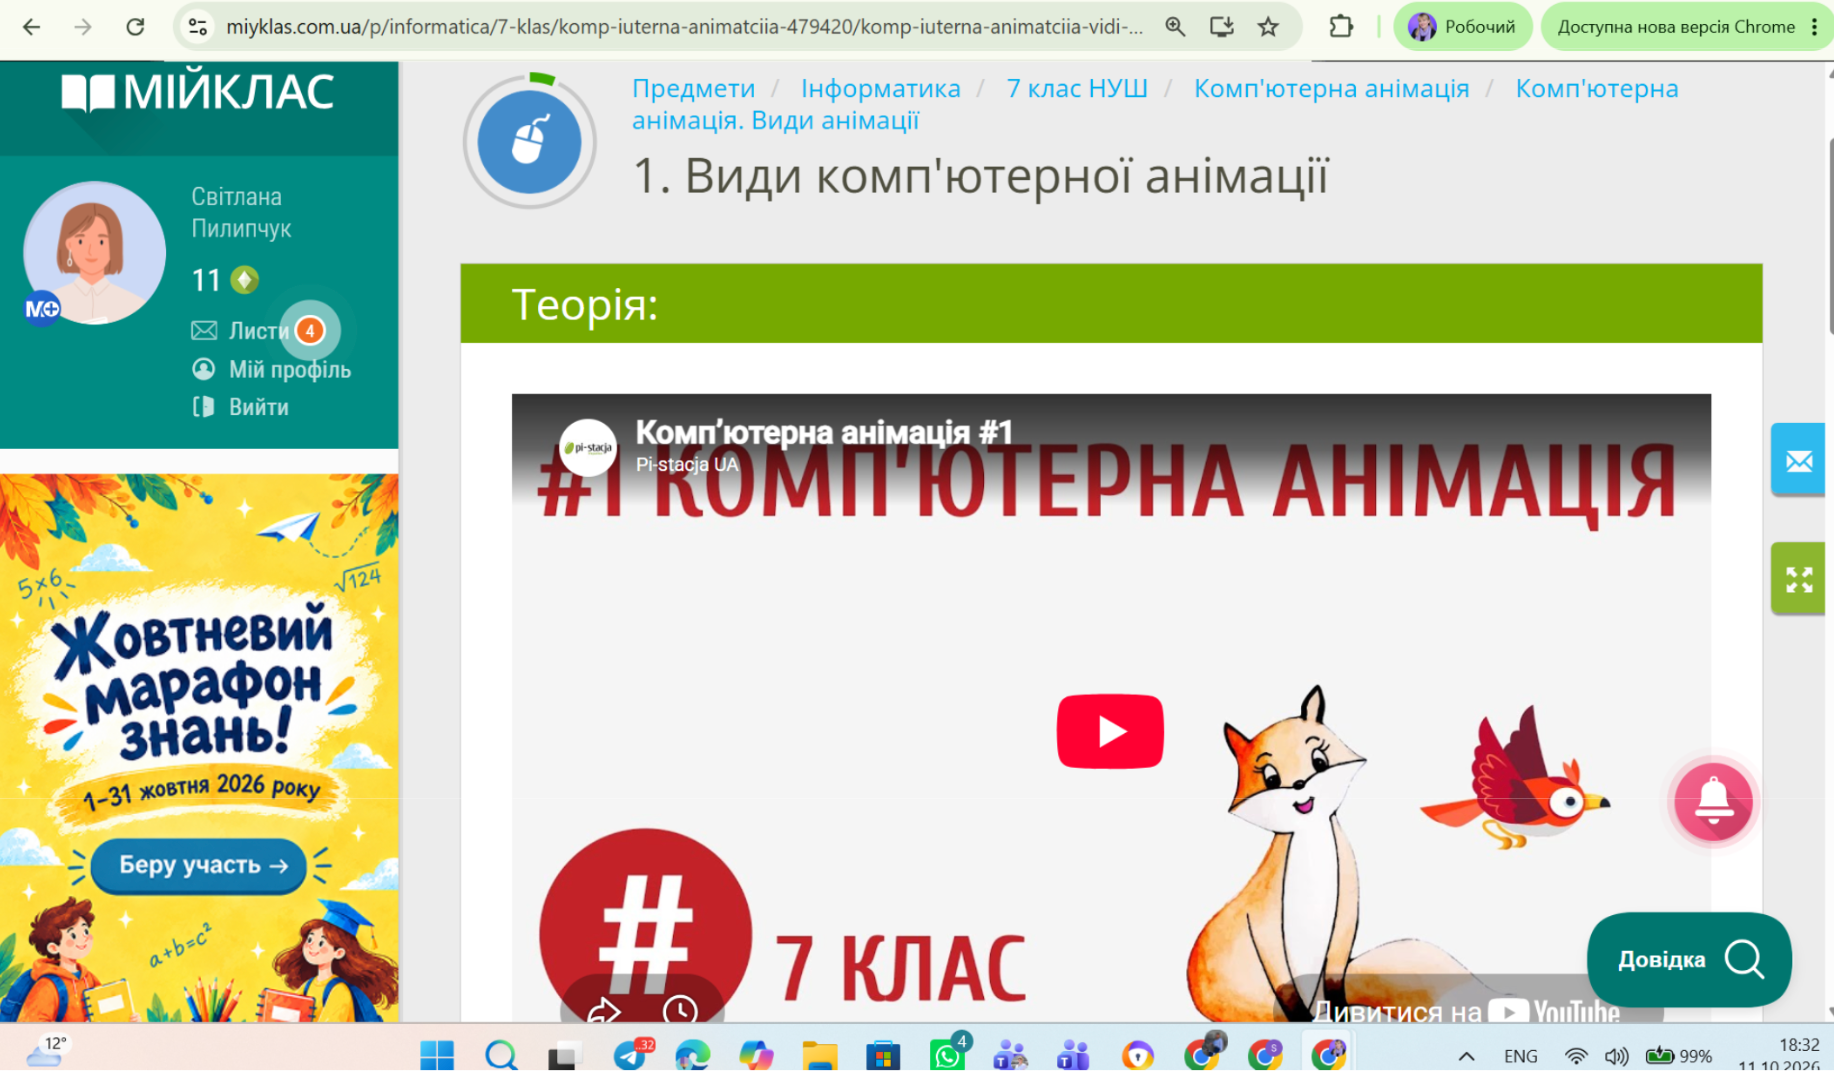Image resolution: width=1834 pixels, height=1072 pixels.
Task: Click the install app icon in address bar
Action: pyautogui.click(x=1221, y=27)
